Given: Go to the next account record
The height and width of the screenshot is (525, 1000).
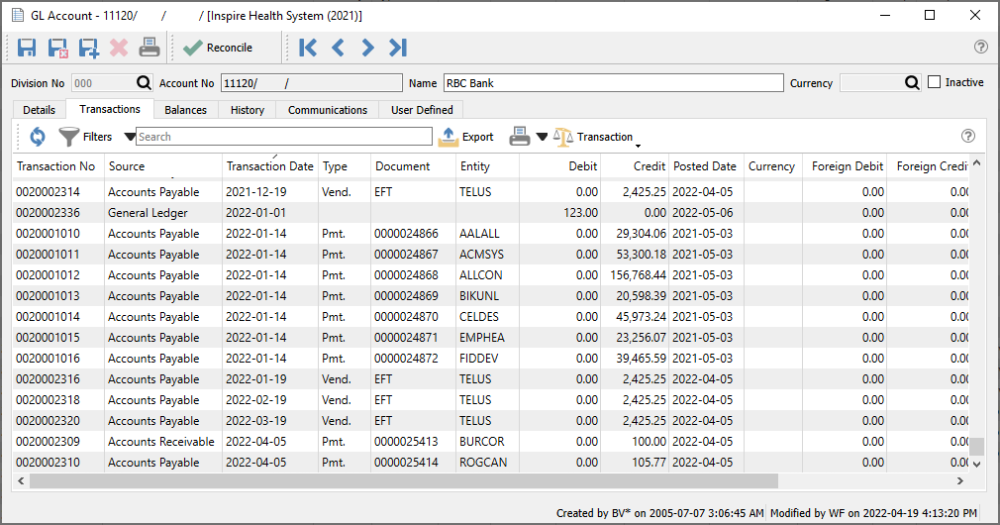Looking at the screenshot, I should click(x=368, y=47).
